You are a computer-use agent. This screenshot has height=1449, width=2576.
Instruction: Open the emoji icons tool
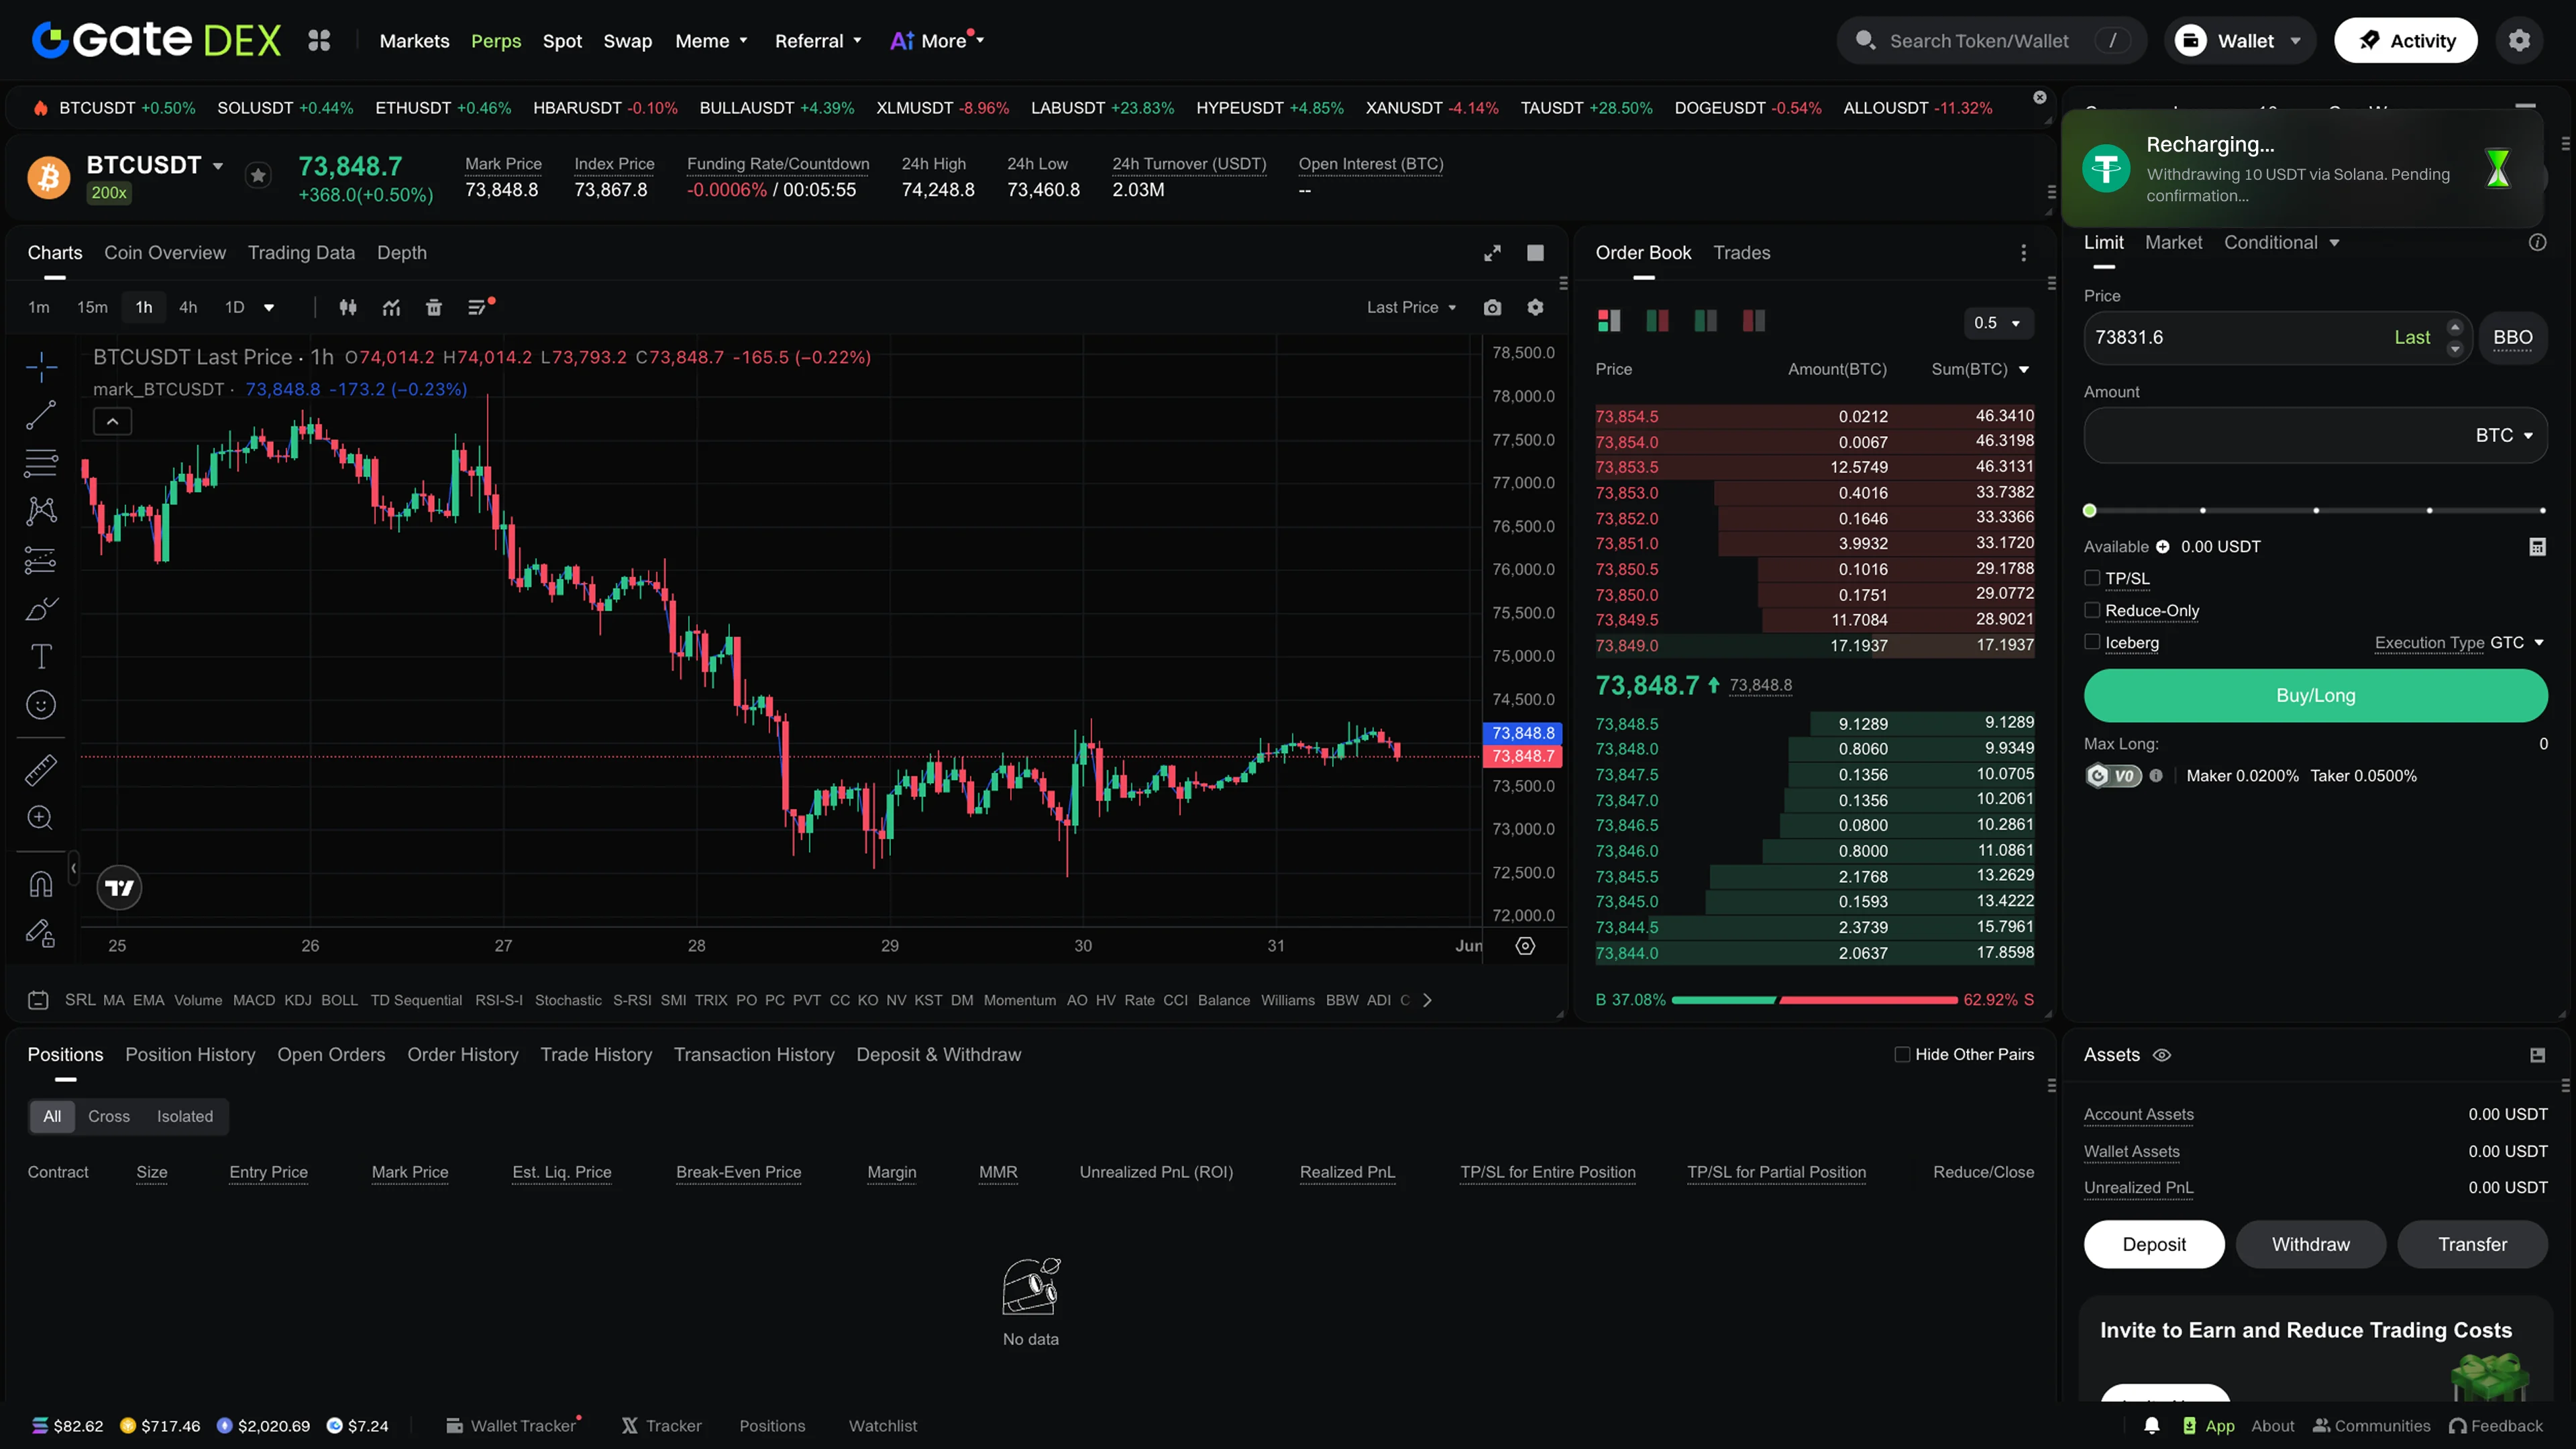[41, 705]
